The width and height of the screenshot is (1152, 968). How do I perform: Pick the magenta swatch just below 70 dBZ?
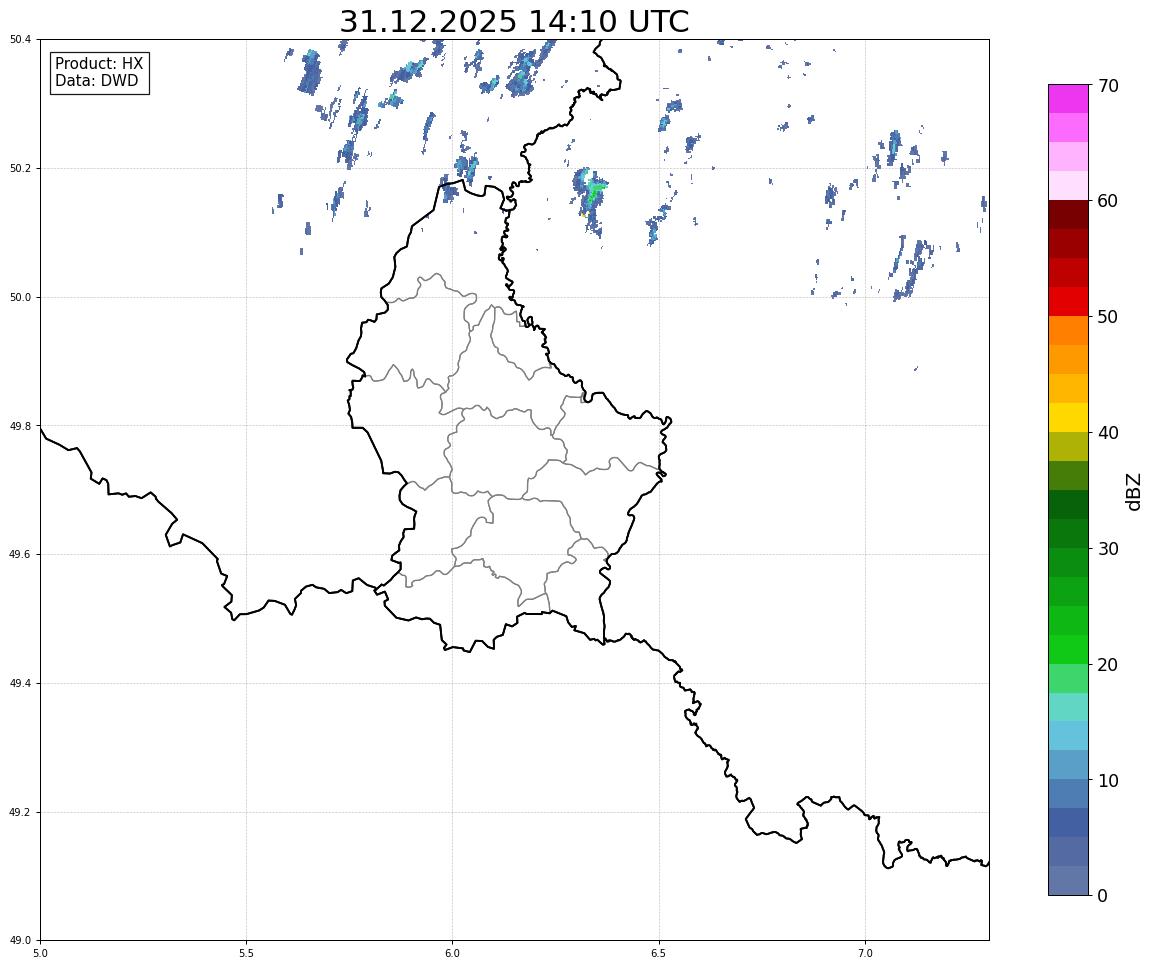click(x=1068, y=99)
